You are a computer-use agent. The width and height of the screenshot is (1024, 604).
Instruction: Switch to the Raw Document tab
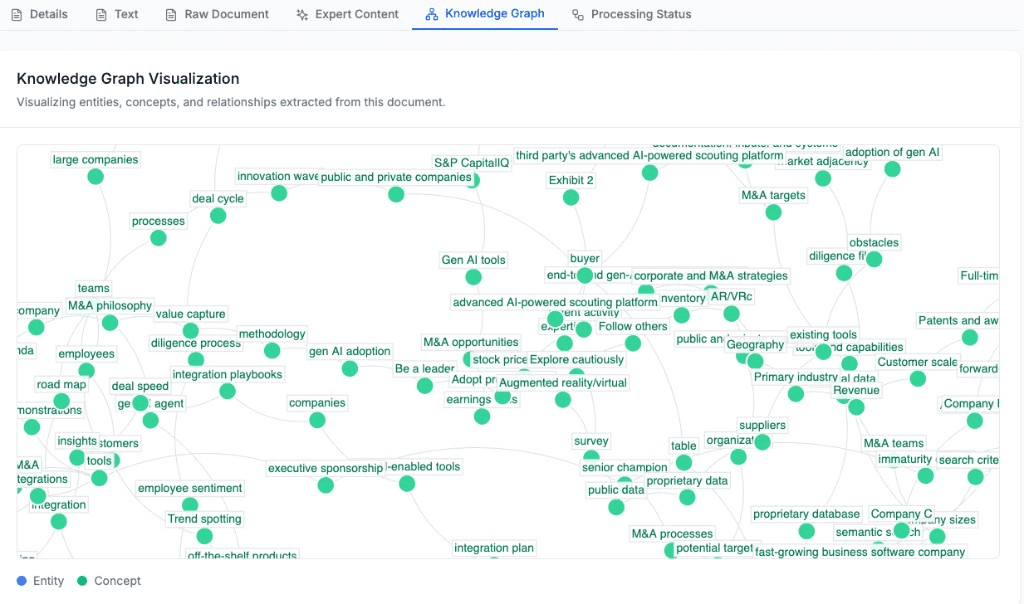216,14
